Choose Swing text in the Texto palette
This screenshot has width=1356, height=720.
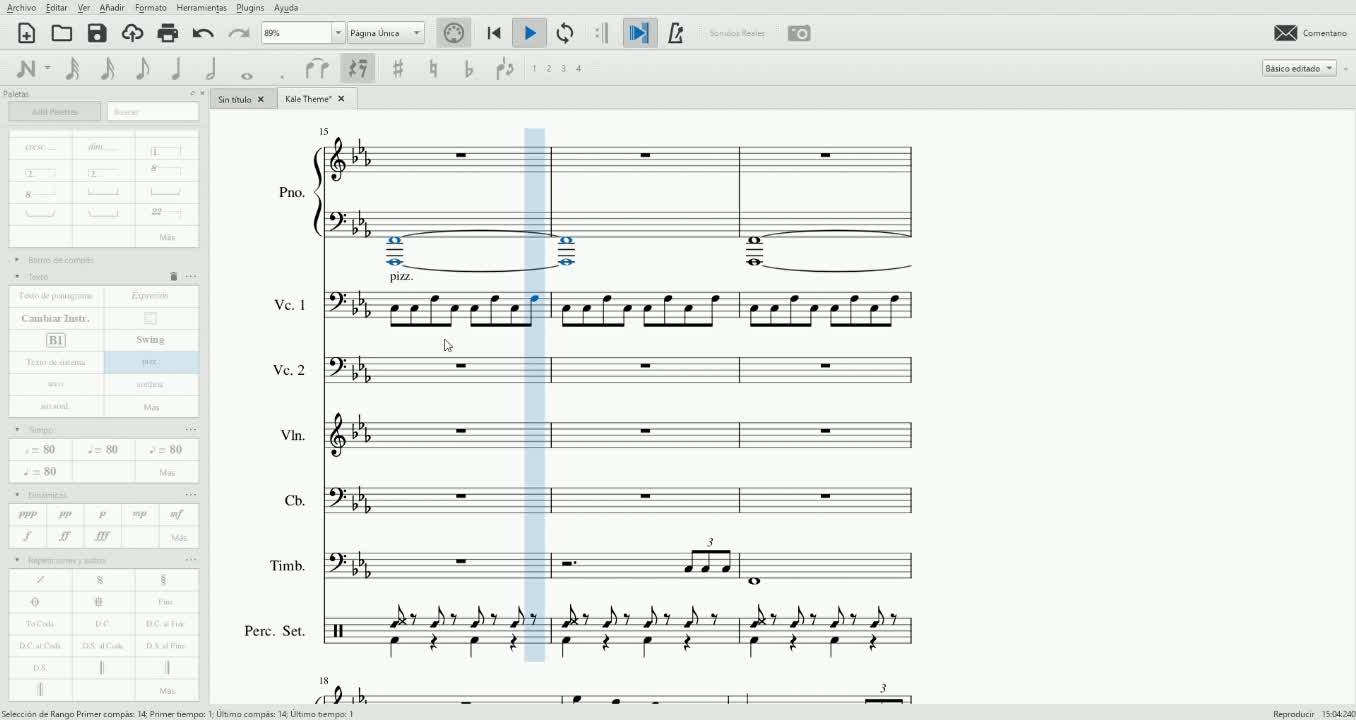[x=151, y=340]
